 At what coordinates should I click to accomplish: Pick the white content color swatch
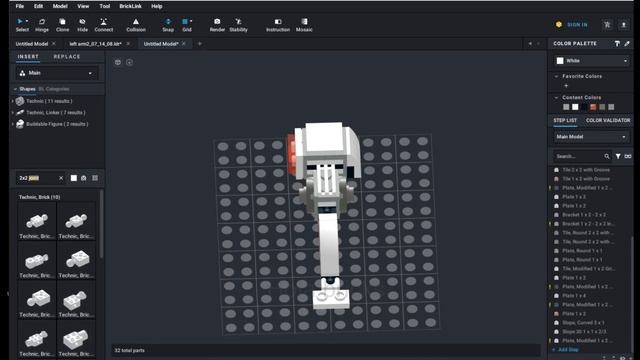575,107
